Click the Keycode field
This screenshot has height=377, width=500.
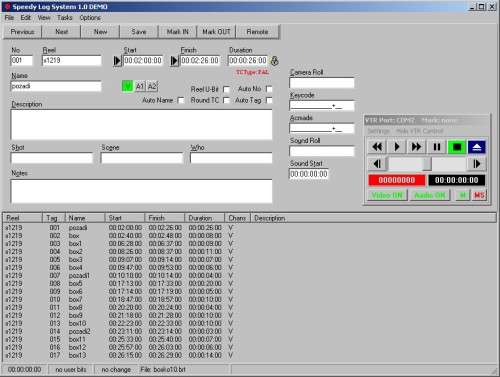point(322,105)
